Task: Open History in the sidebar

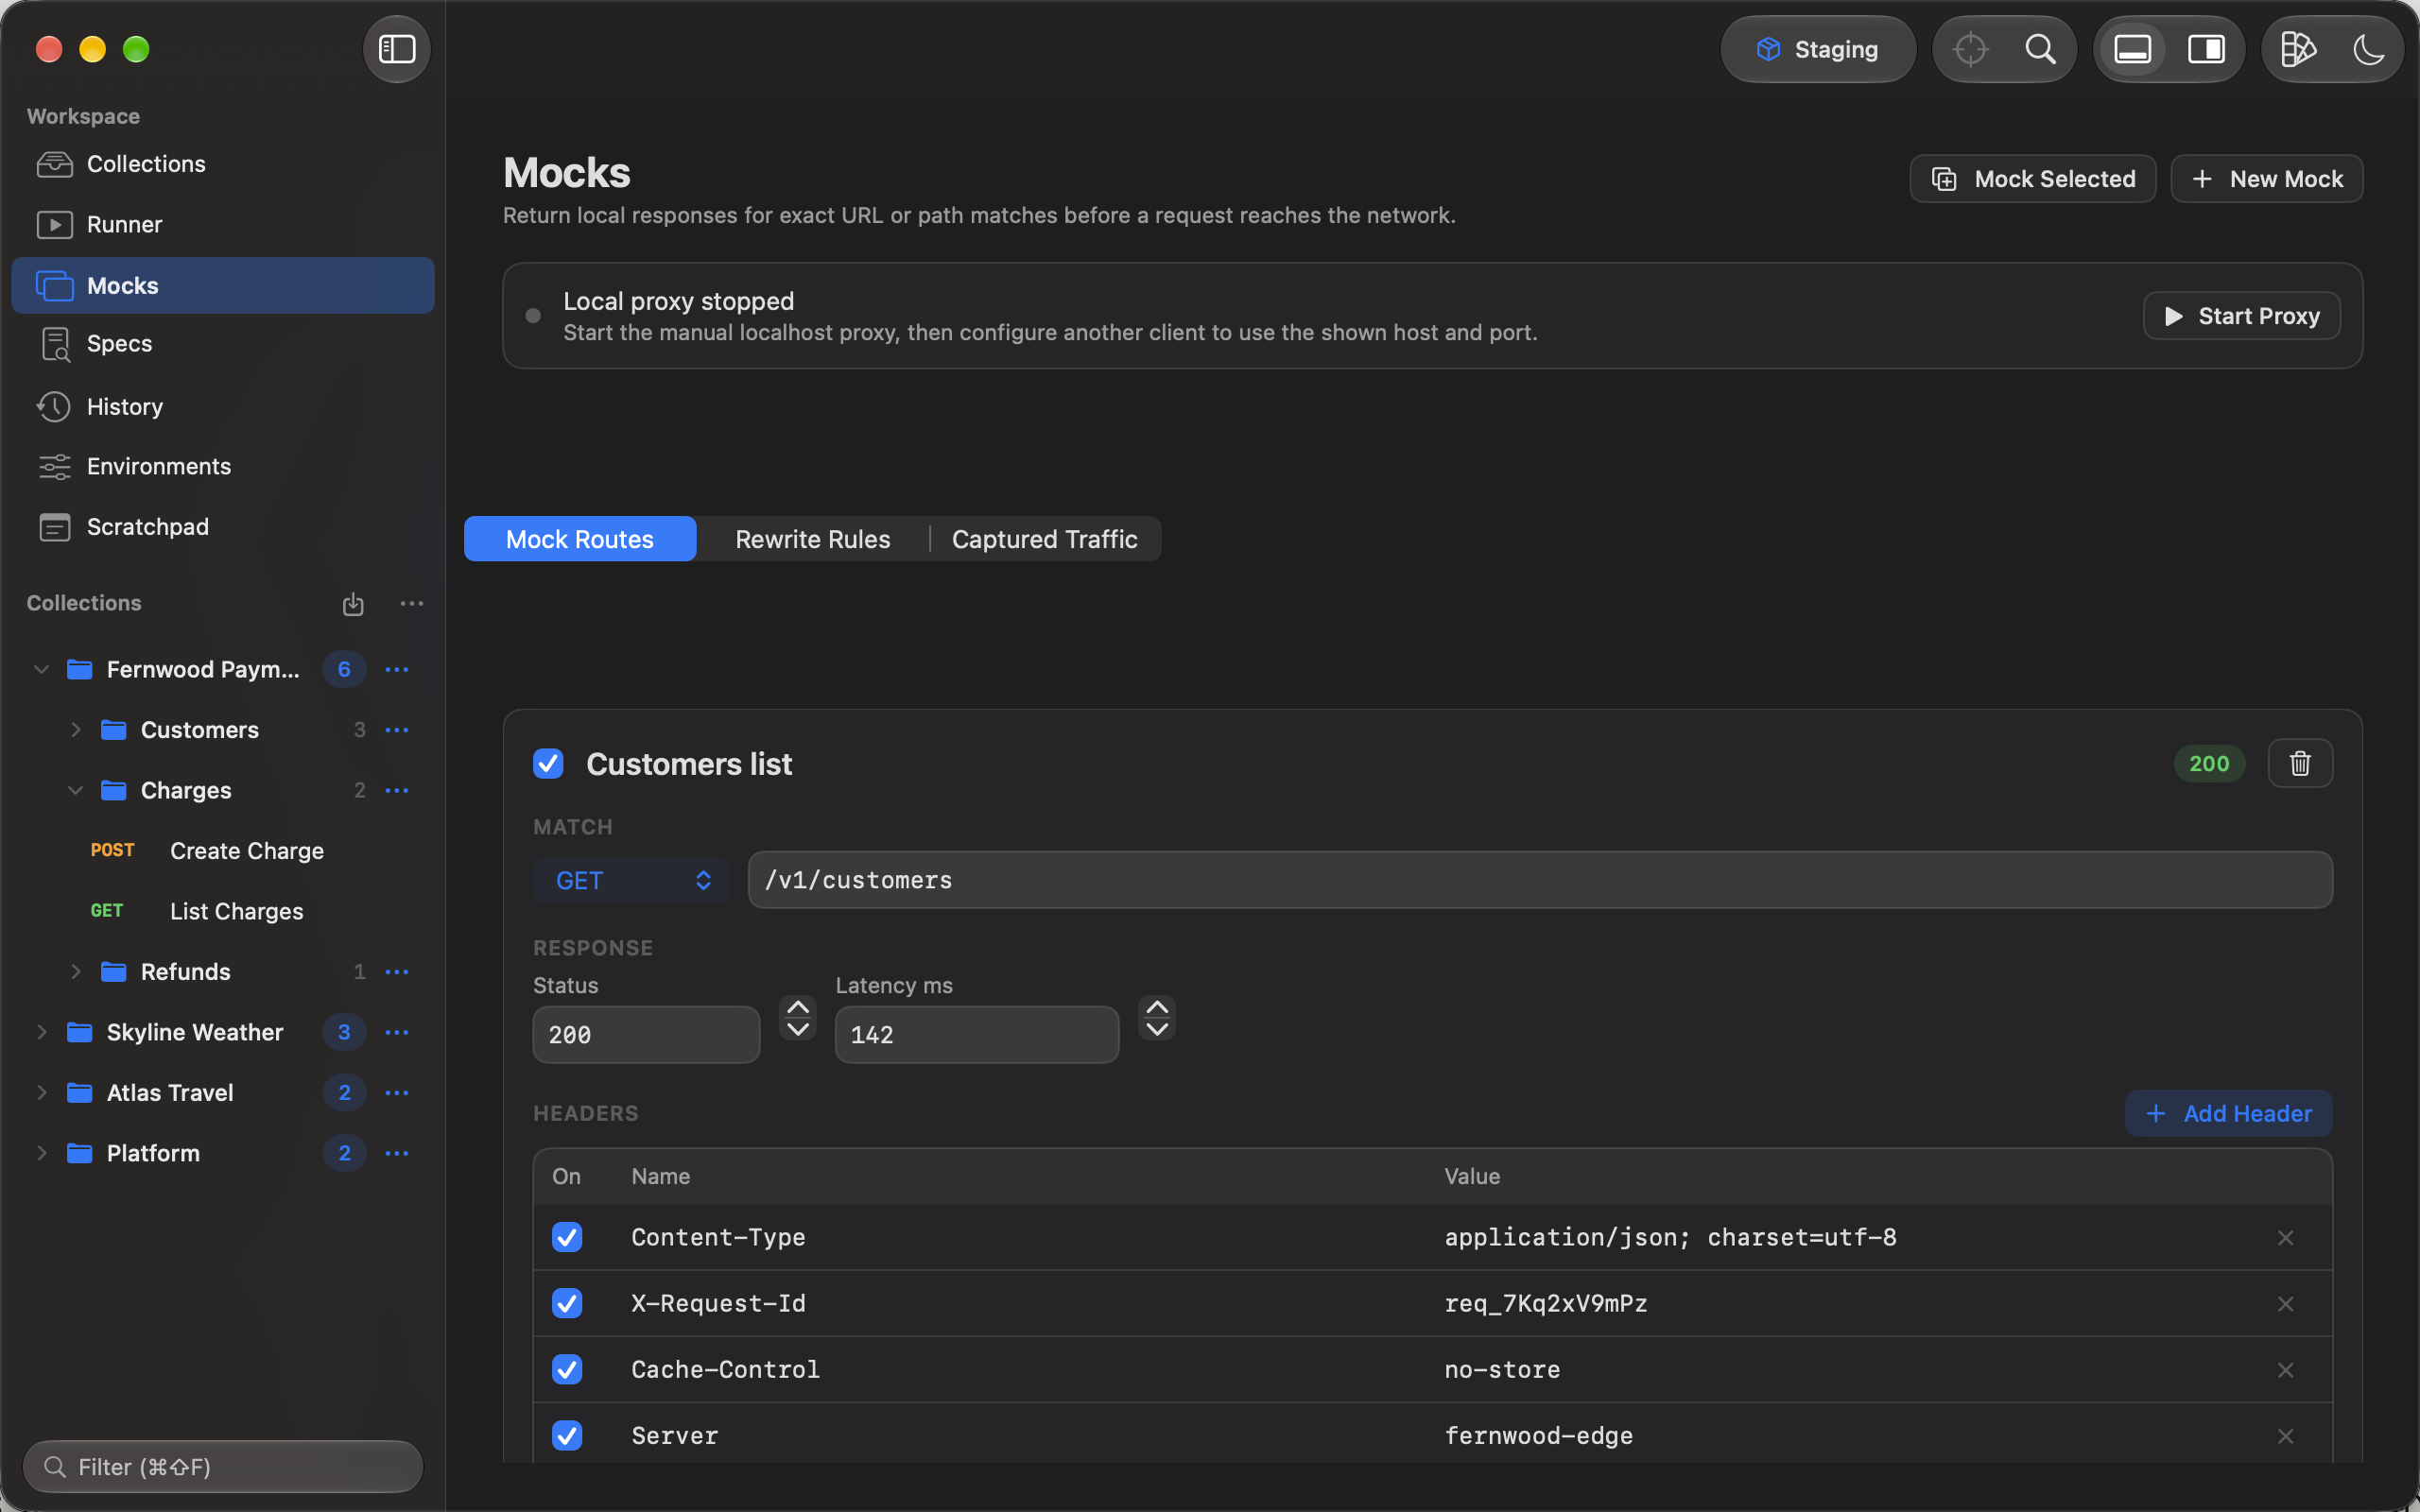Action: pos(223,407)
